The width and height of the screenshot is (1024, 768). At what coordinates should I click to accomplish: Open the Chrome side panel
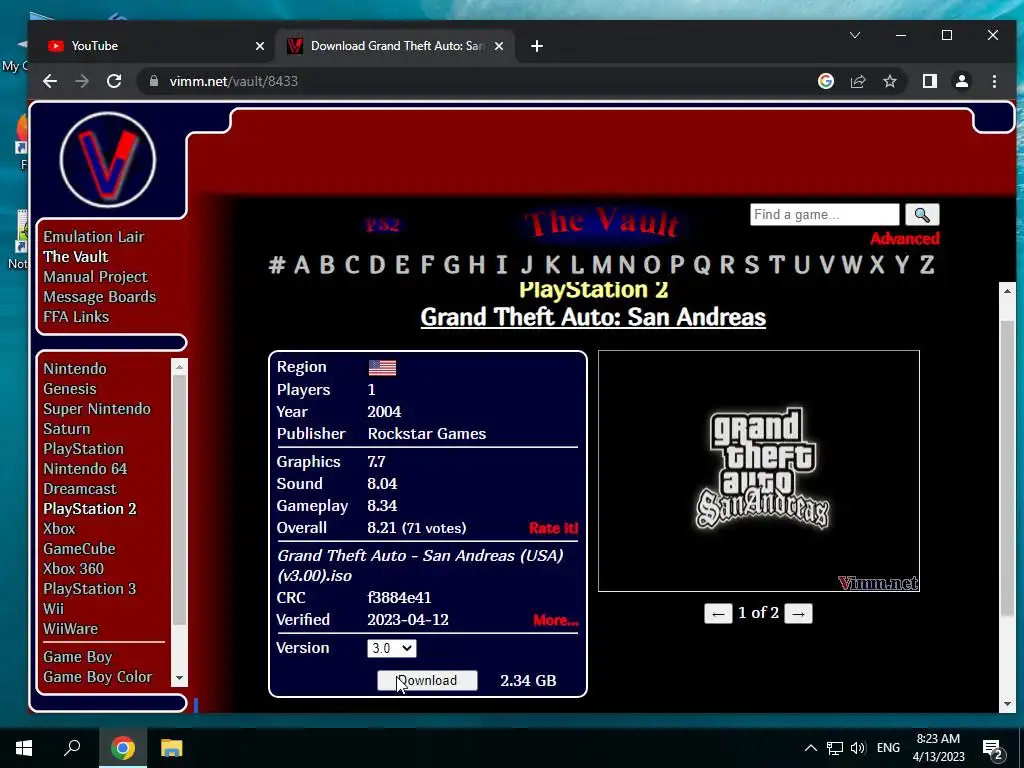929,81
